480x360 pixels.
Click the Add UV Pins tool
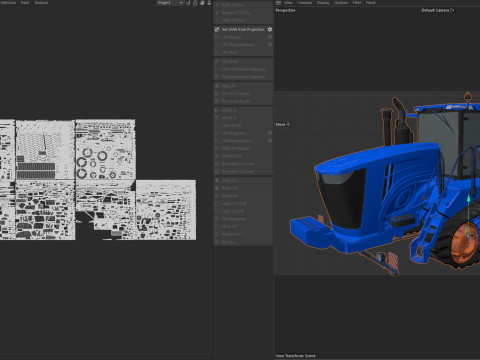243,5
